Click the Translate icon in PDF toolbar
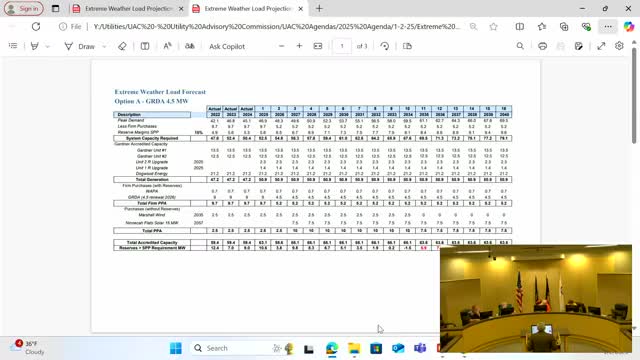The image size is (640, 360). [189, 46]
